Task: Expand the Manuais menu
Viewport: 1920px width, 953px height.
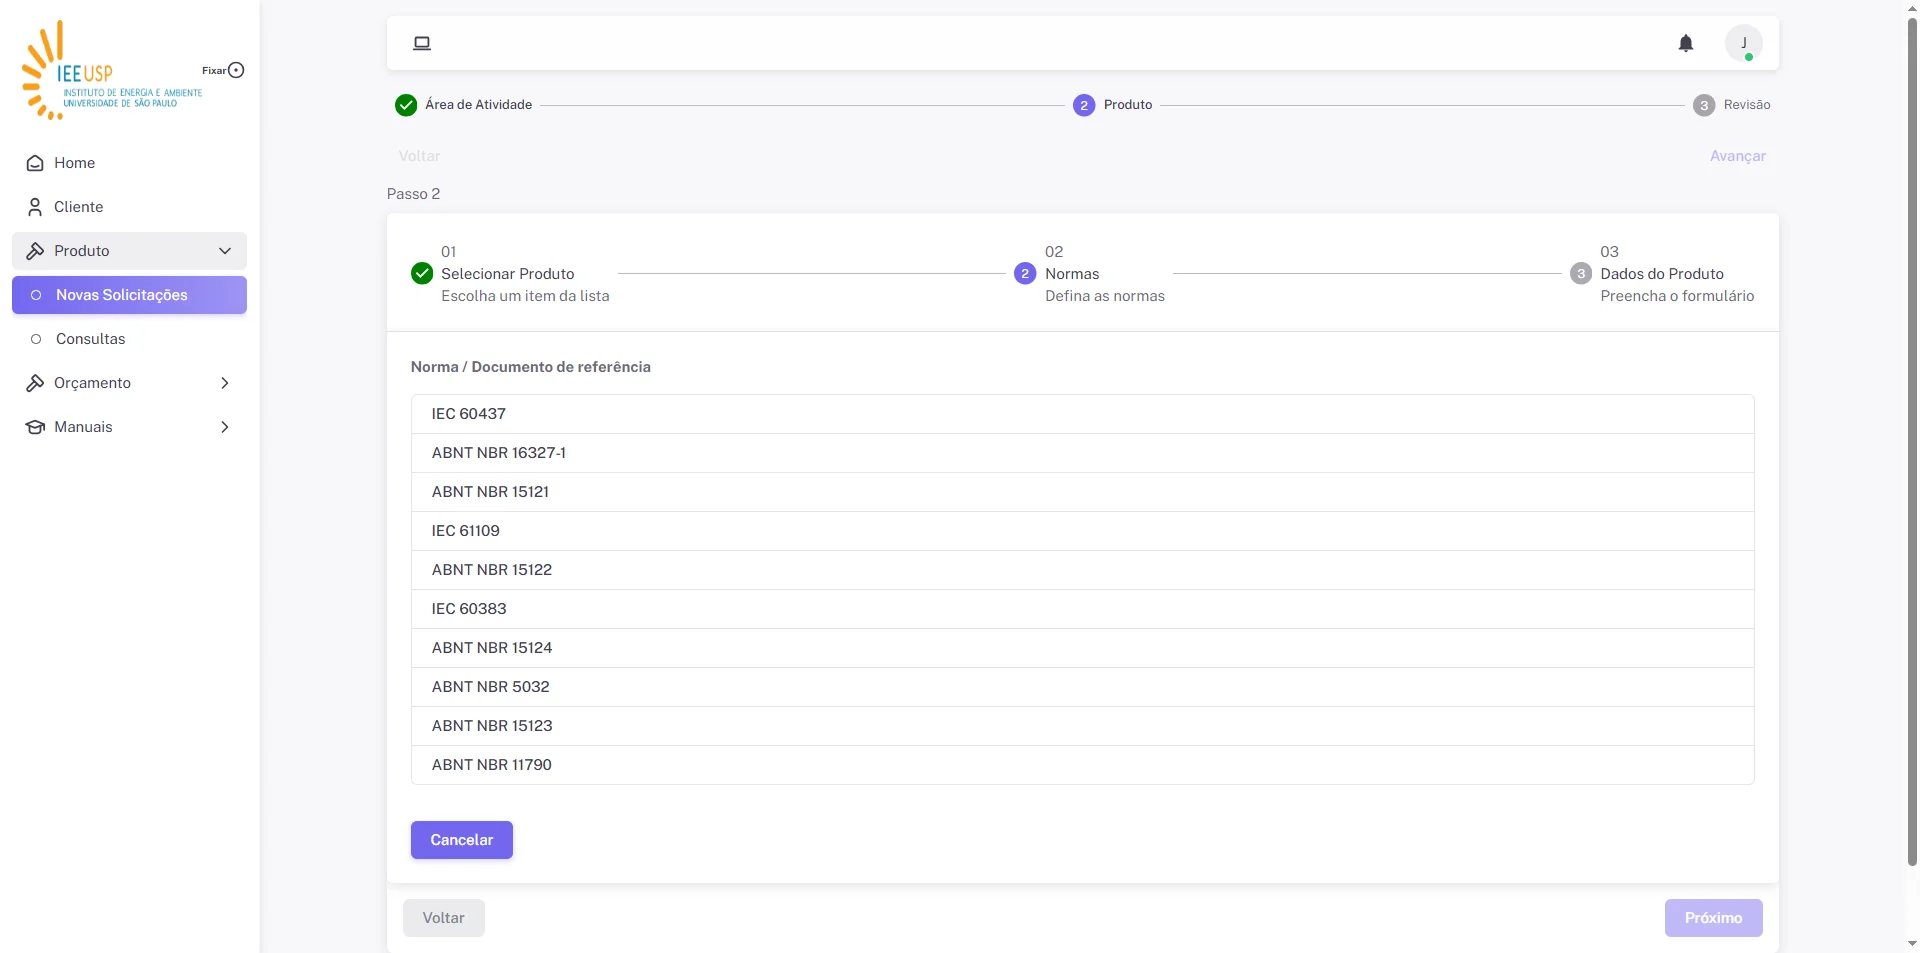Action: pos(129,427)
